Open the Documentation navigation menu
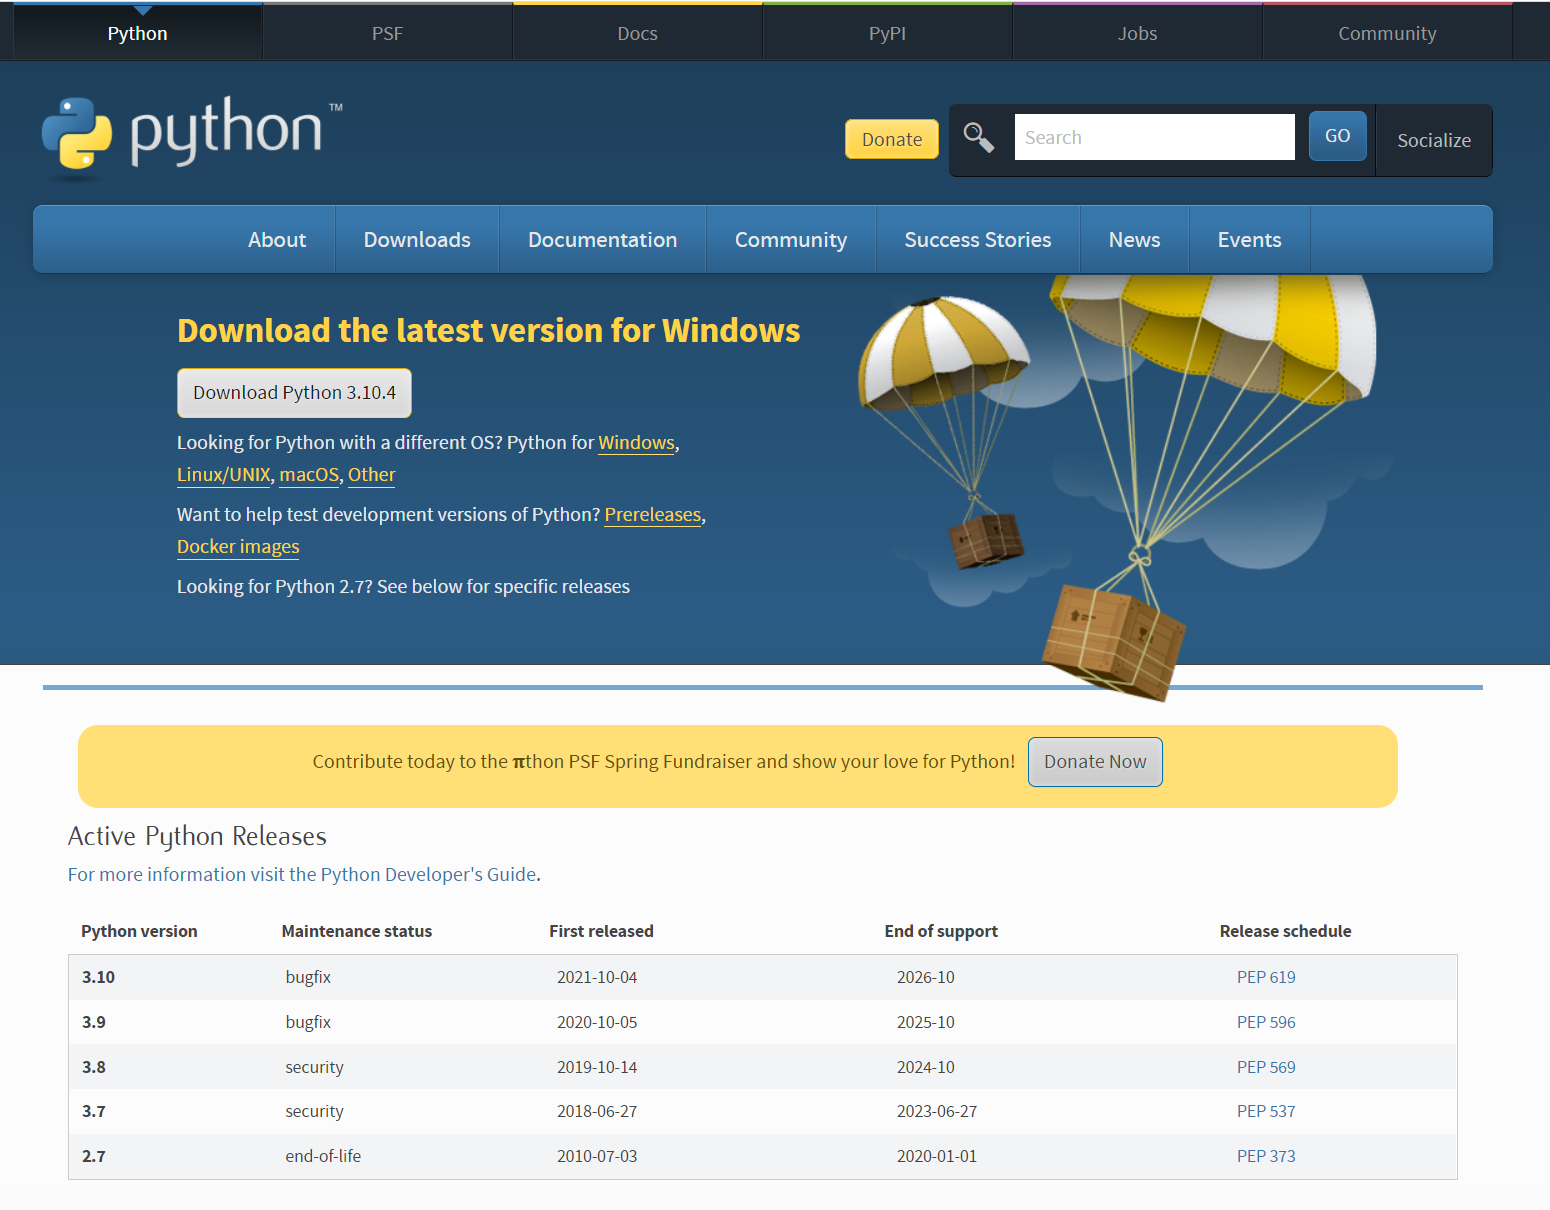This screenshot has width=1550, height=1210. pyautogui.click(x=602, y=240)
